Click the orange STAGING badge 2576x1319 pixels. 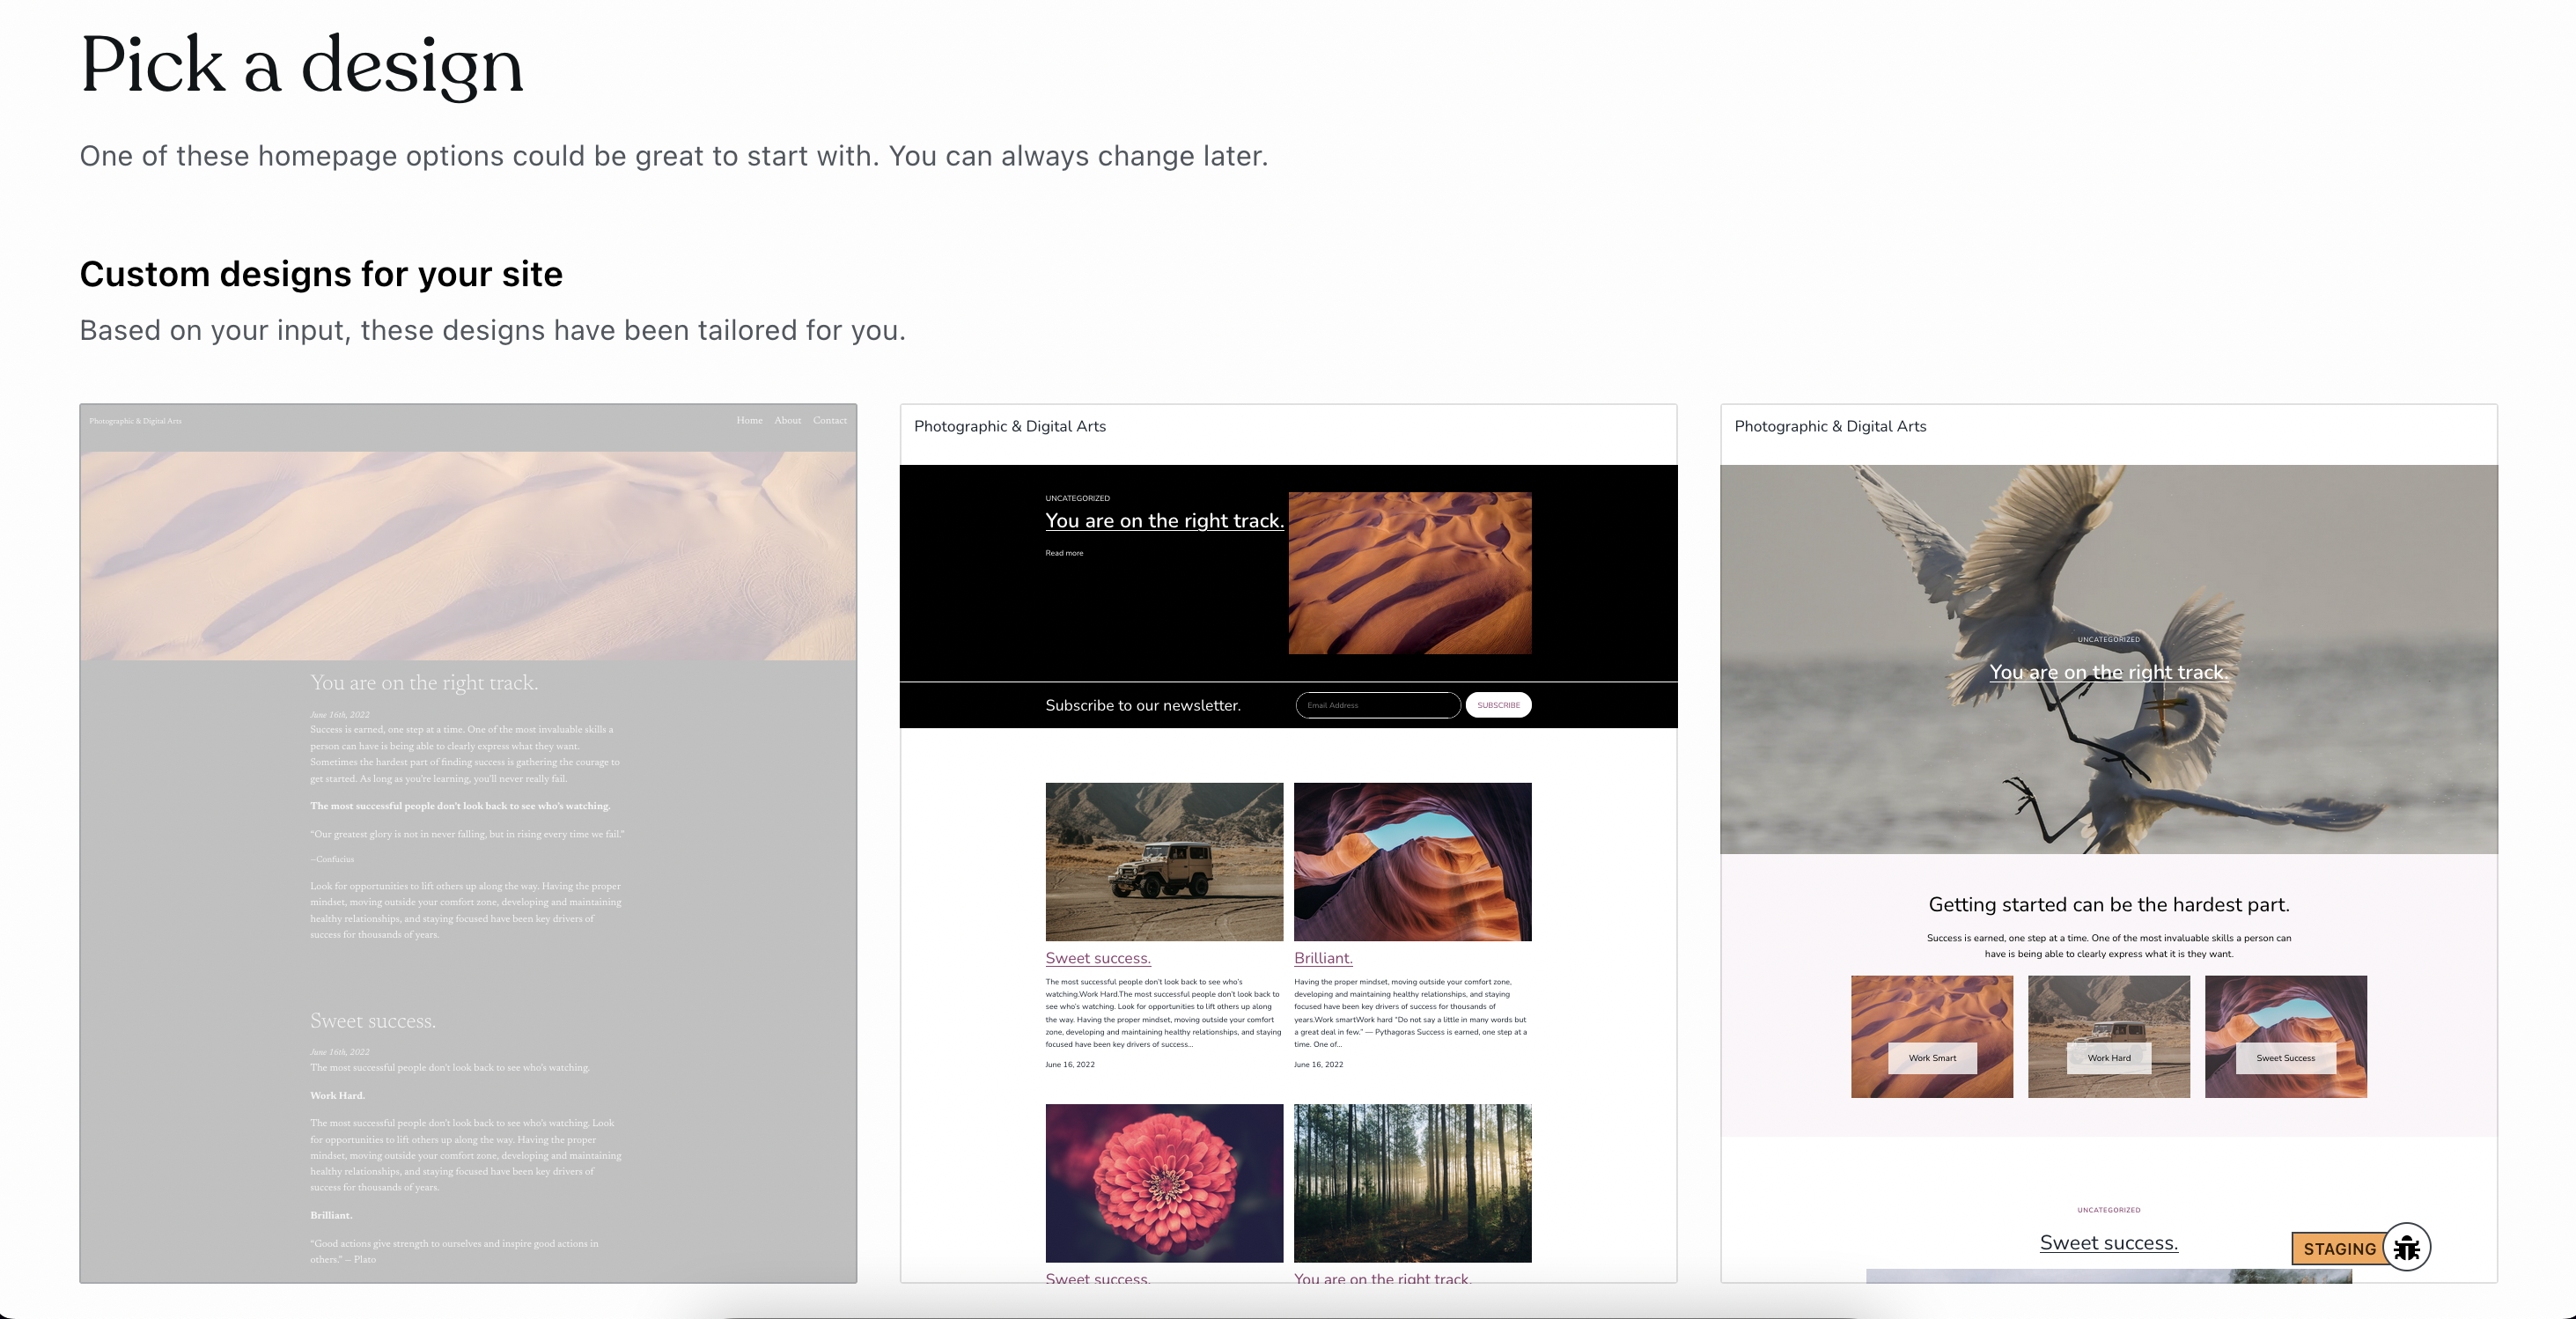2338,1248
